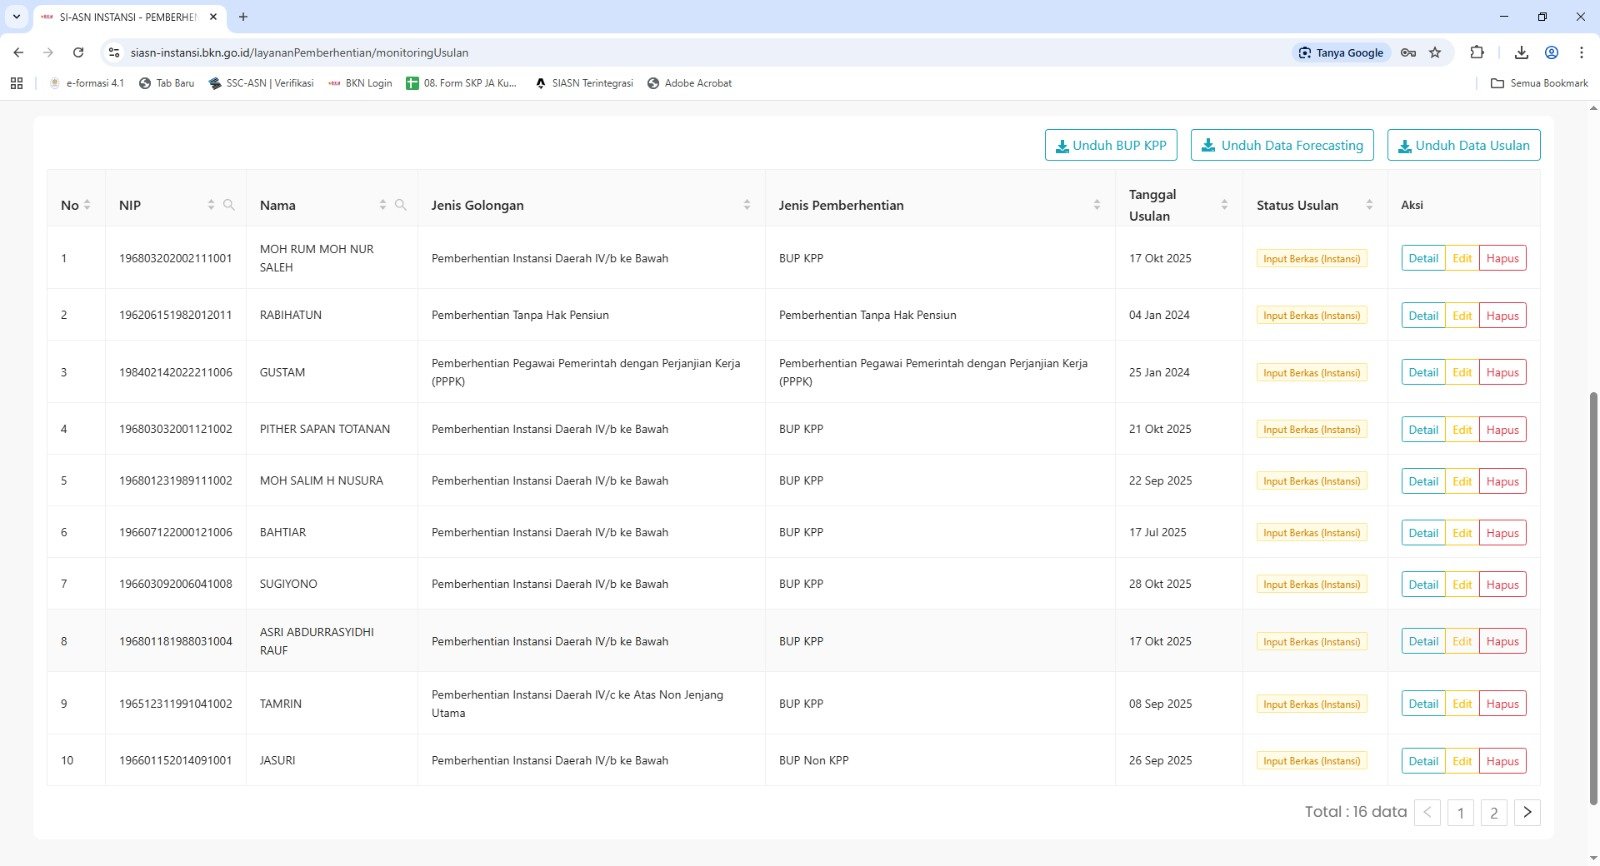Click Unduh BUP KPP button
This screenshot has height=866, width=1600.
coord(1111,145)
